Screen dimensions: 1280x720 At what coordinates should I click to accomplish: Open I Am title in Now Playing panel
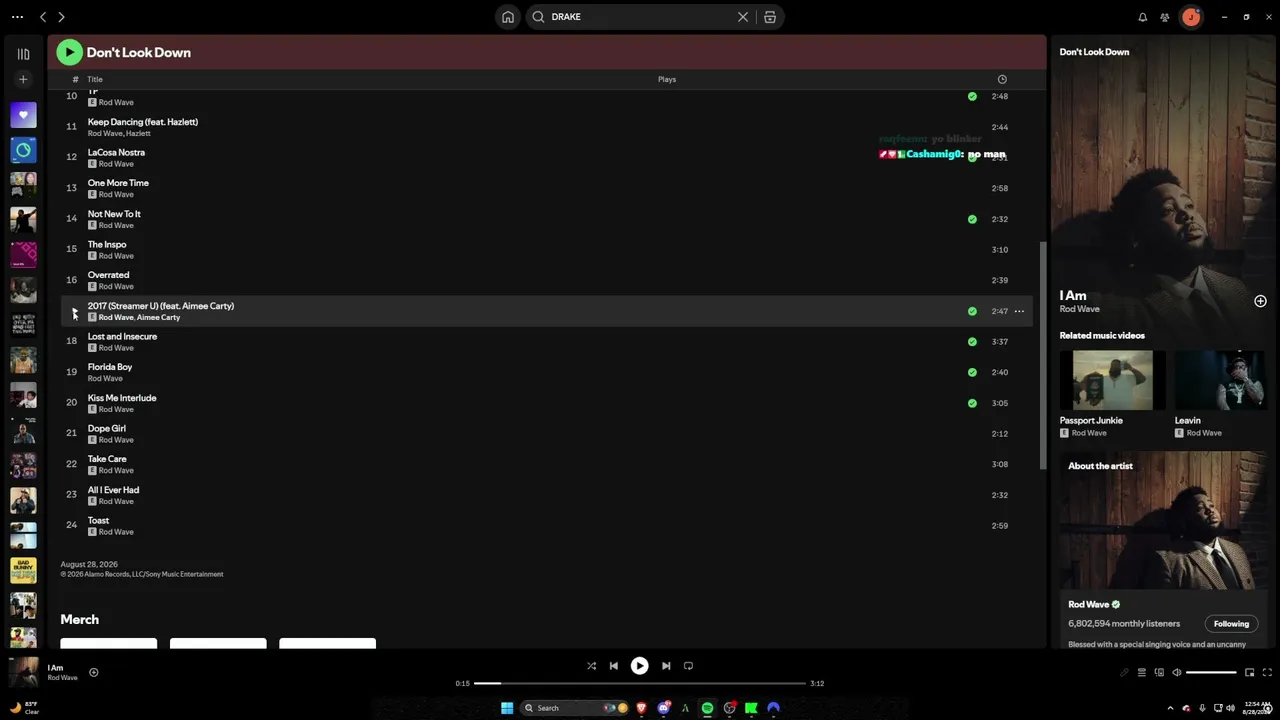pos(1073,296)
